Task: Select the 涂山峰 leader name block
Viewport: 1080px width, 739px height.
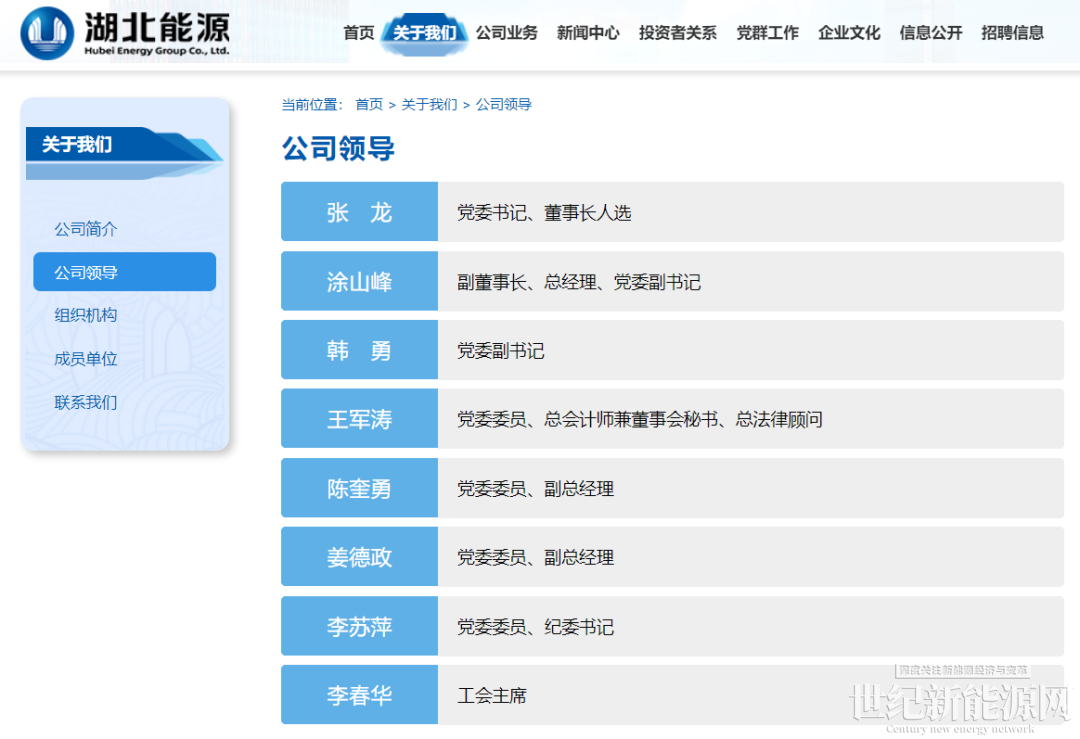Action: click(359, 282)
